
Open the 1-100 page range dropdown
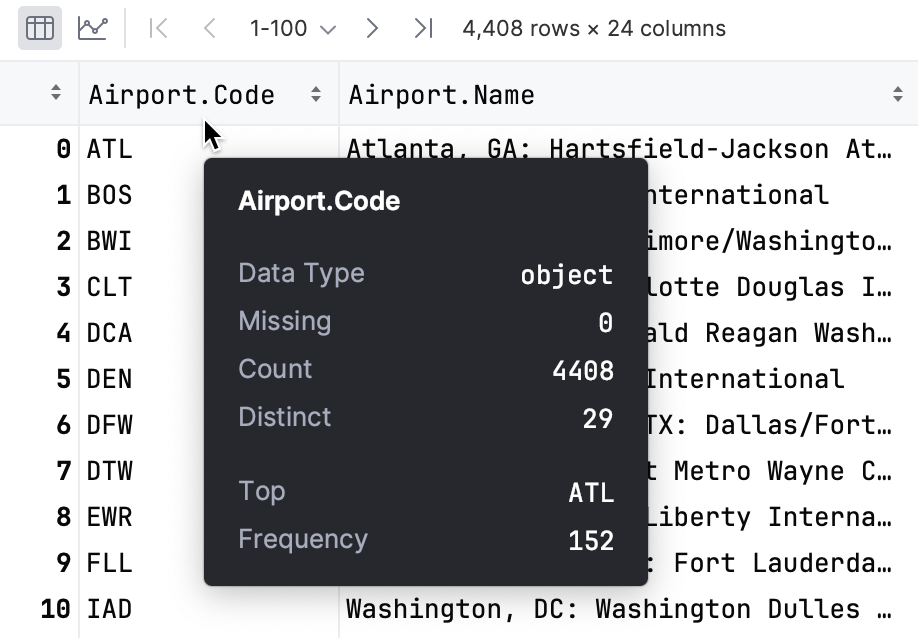click(292, 28)
